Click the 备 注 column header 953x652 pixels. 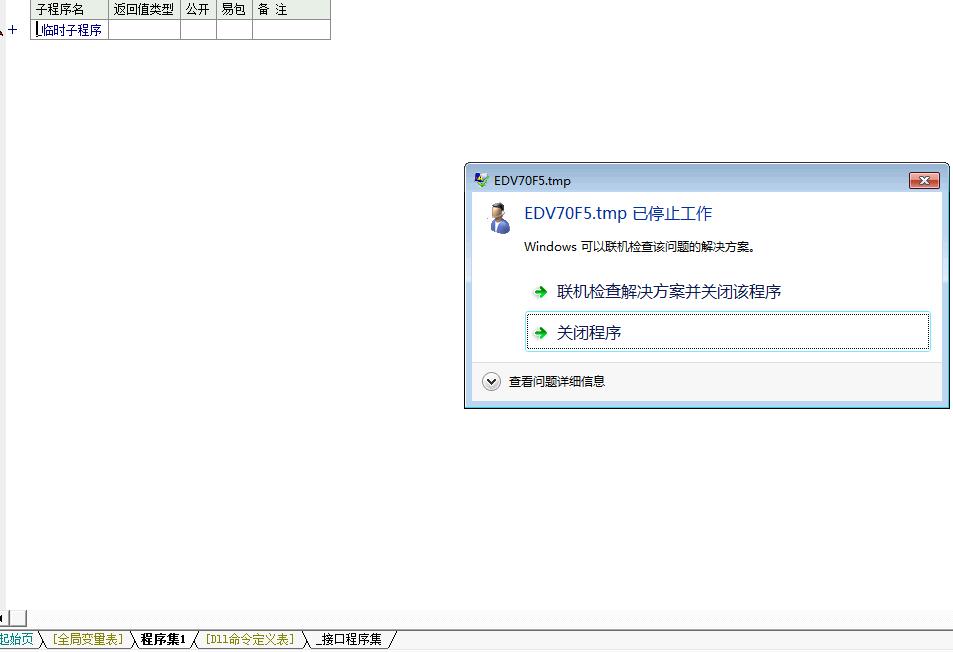pyautogui.click(x=291, y=10)
